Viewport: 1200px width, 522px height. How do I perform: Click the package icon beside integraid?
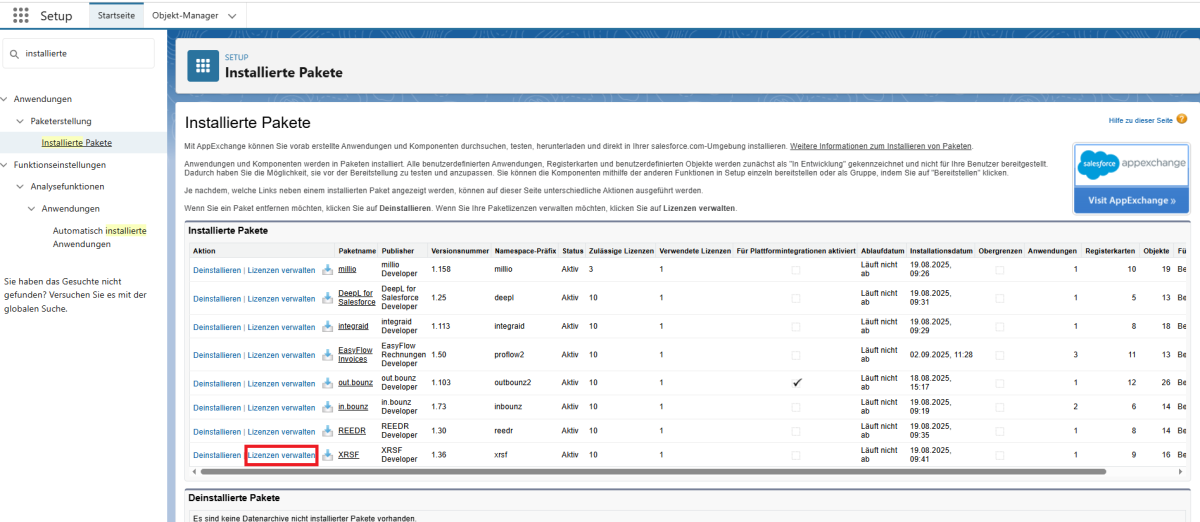point(327,327)
